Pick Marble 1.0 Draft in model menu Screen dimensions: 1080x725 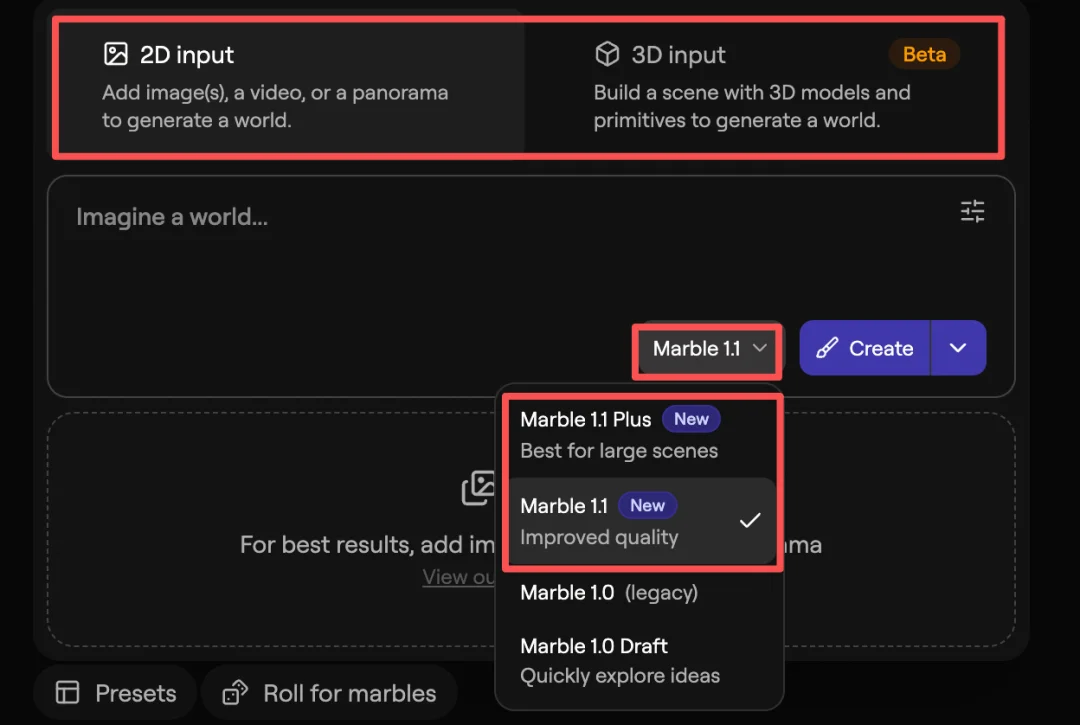[620, 660]
